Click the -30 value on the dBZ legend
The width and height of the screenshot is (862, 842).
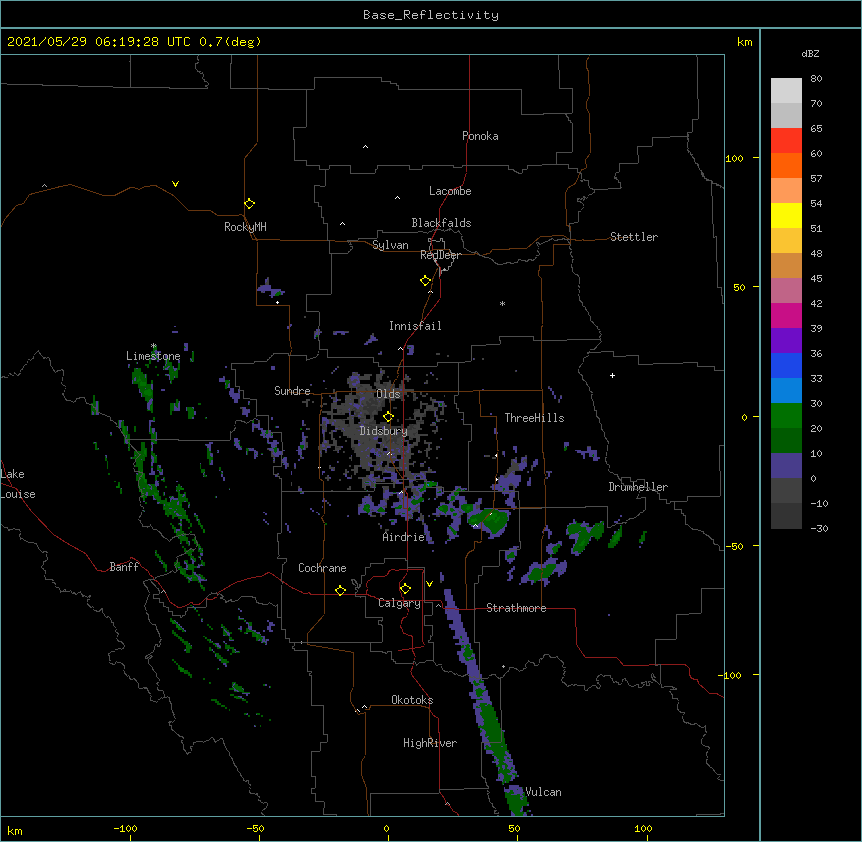click(x=819, y=528)
